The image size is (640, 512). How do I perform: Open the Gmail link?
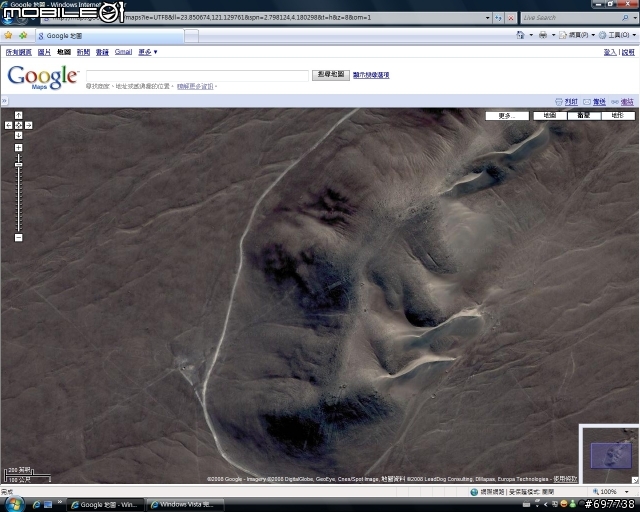(x=123, y=52)
